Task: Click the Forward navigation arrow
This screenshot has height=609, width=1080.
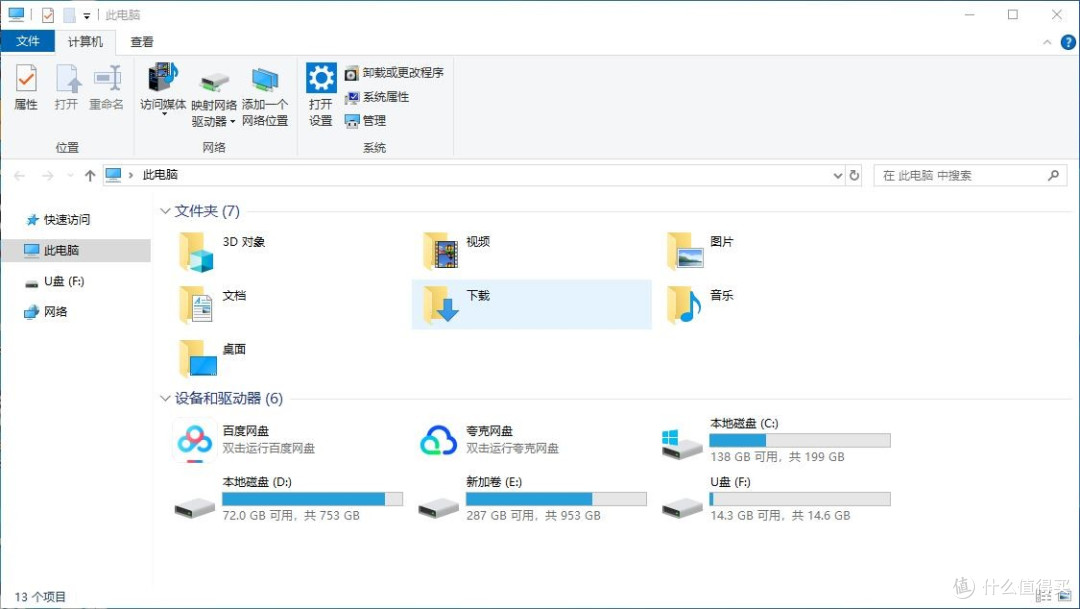Action: point(48,176)
